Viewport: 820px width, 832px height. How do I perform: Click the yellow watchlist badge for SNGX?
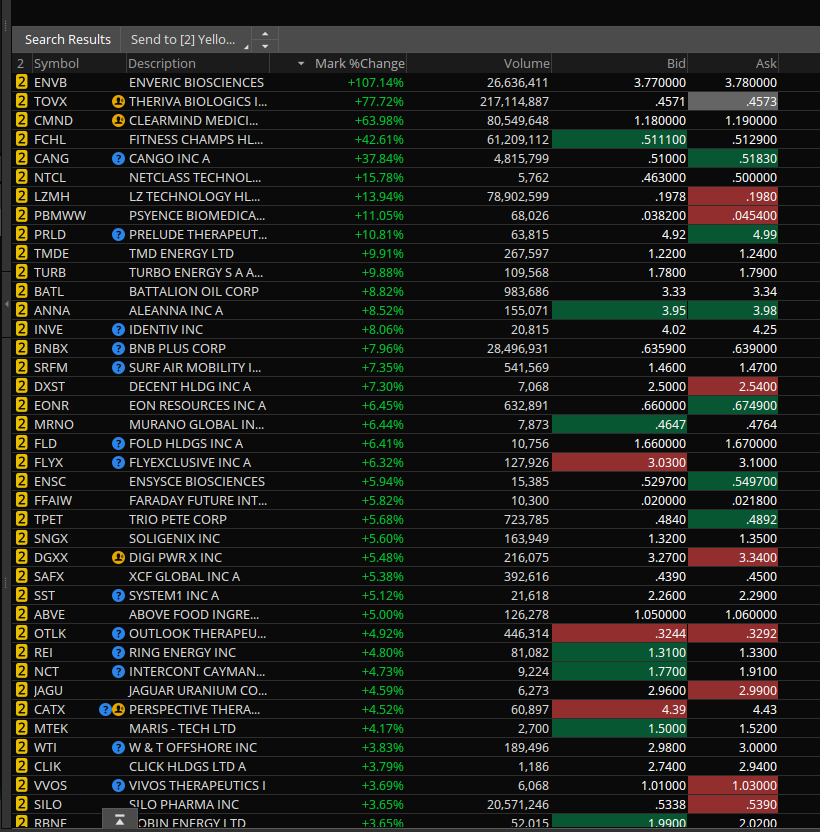pos(21,538)
